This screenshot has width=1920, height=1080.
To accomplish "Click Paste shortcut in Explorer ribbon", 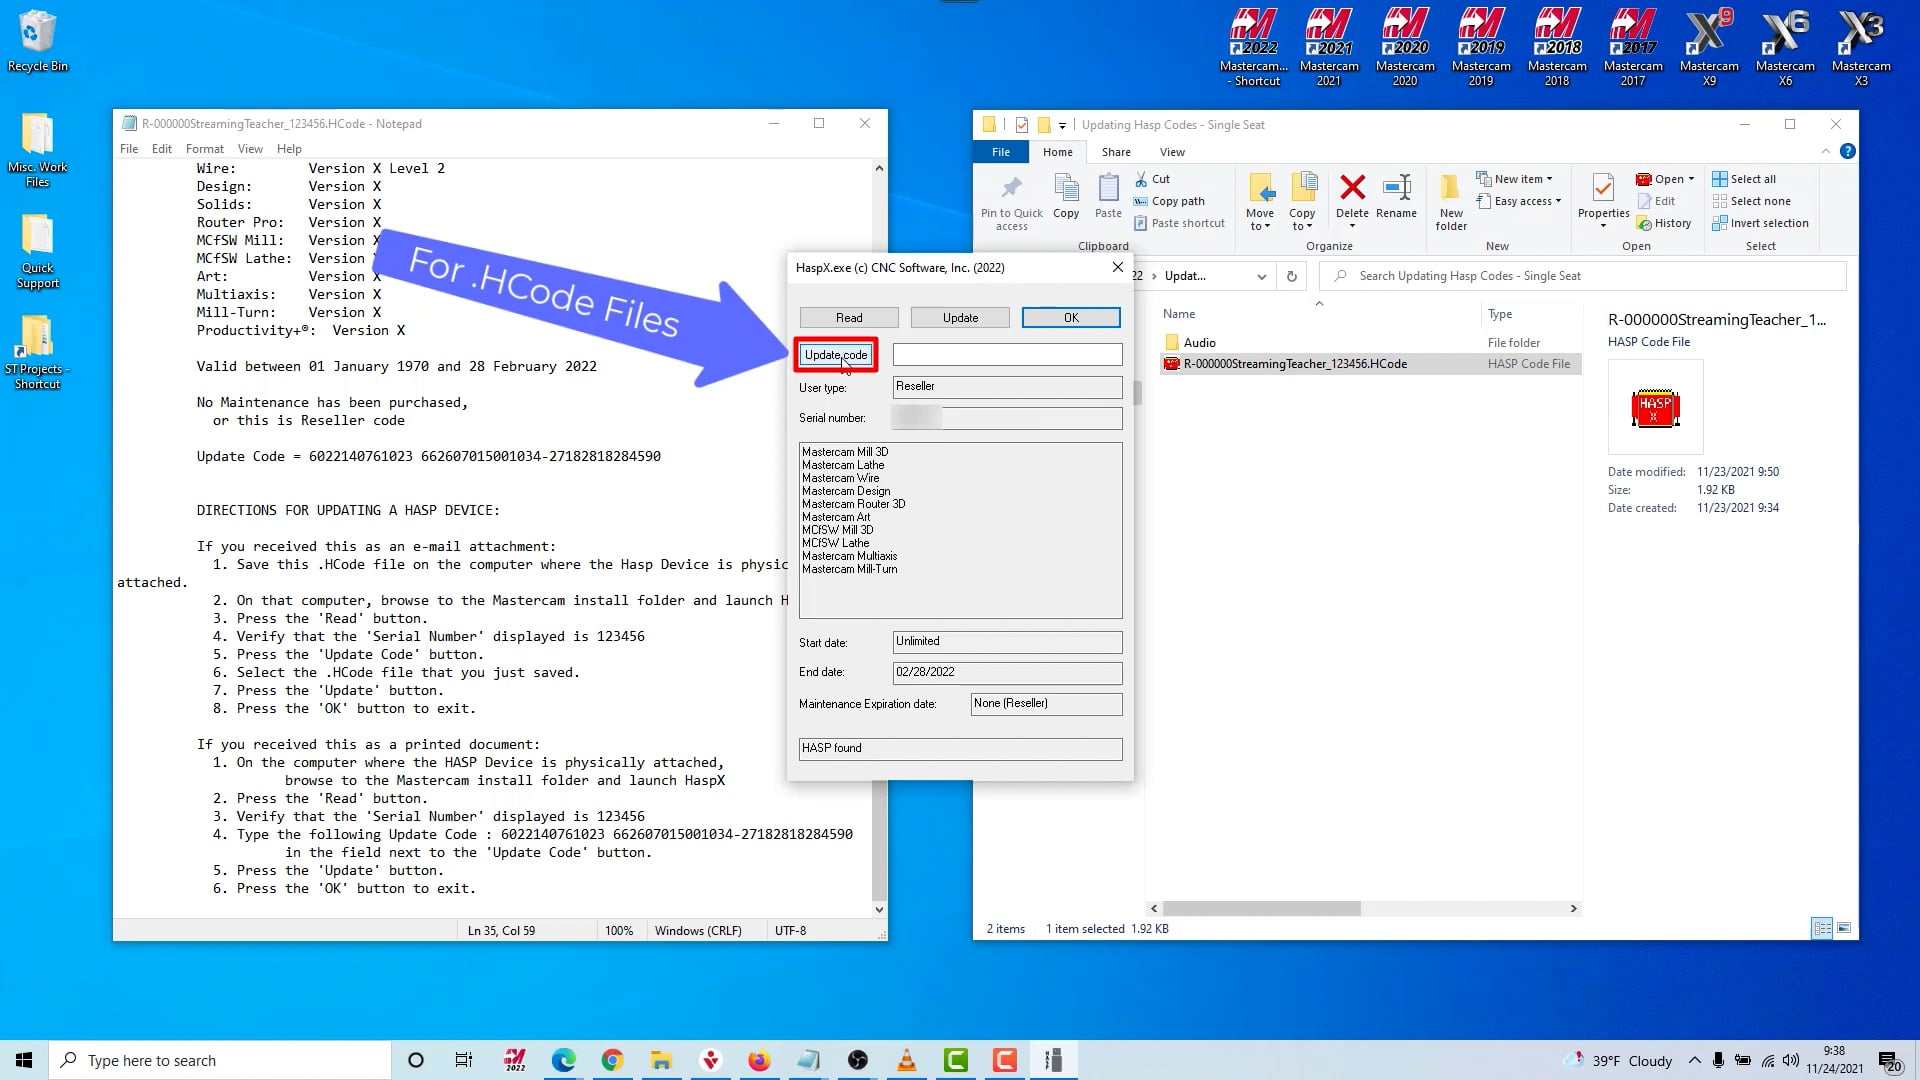I will (x=1179, y=223).
